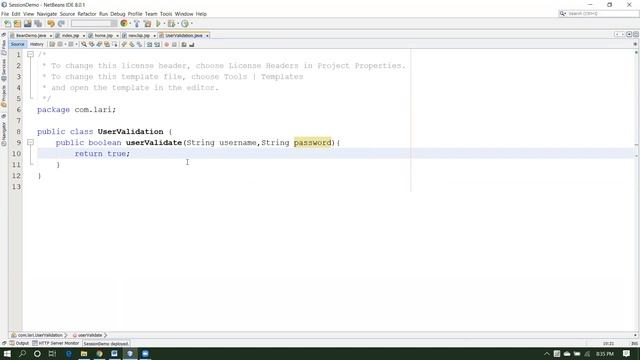Open Task View from taskbar
The image size is (640, 360).
[x=52, y=354]
